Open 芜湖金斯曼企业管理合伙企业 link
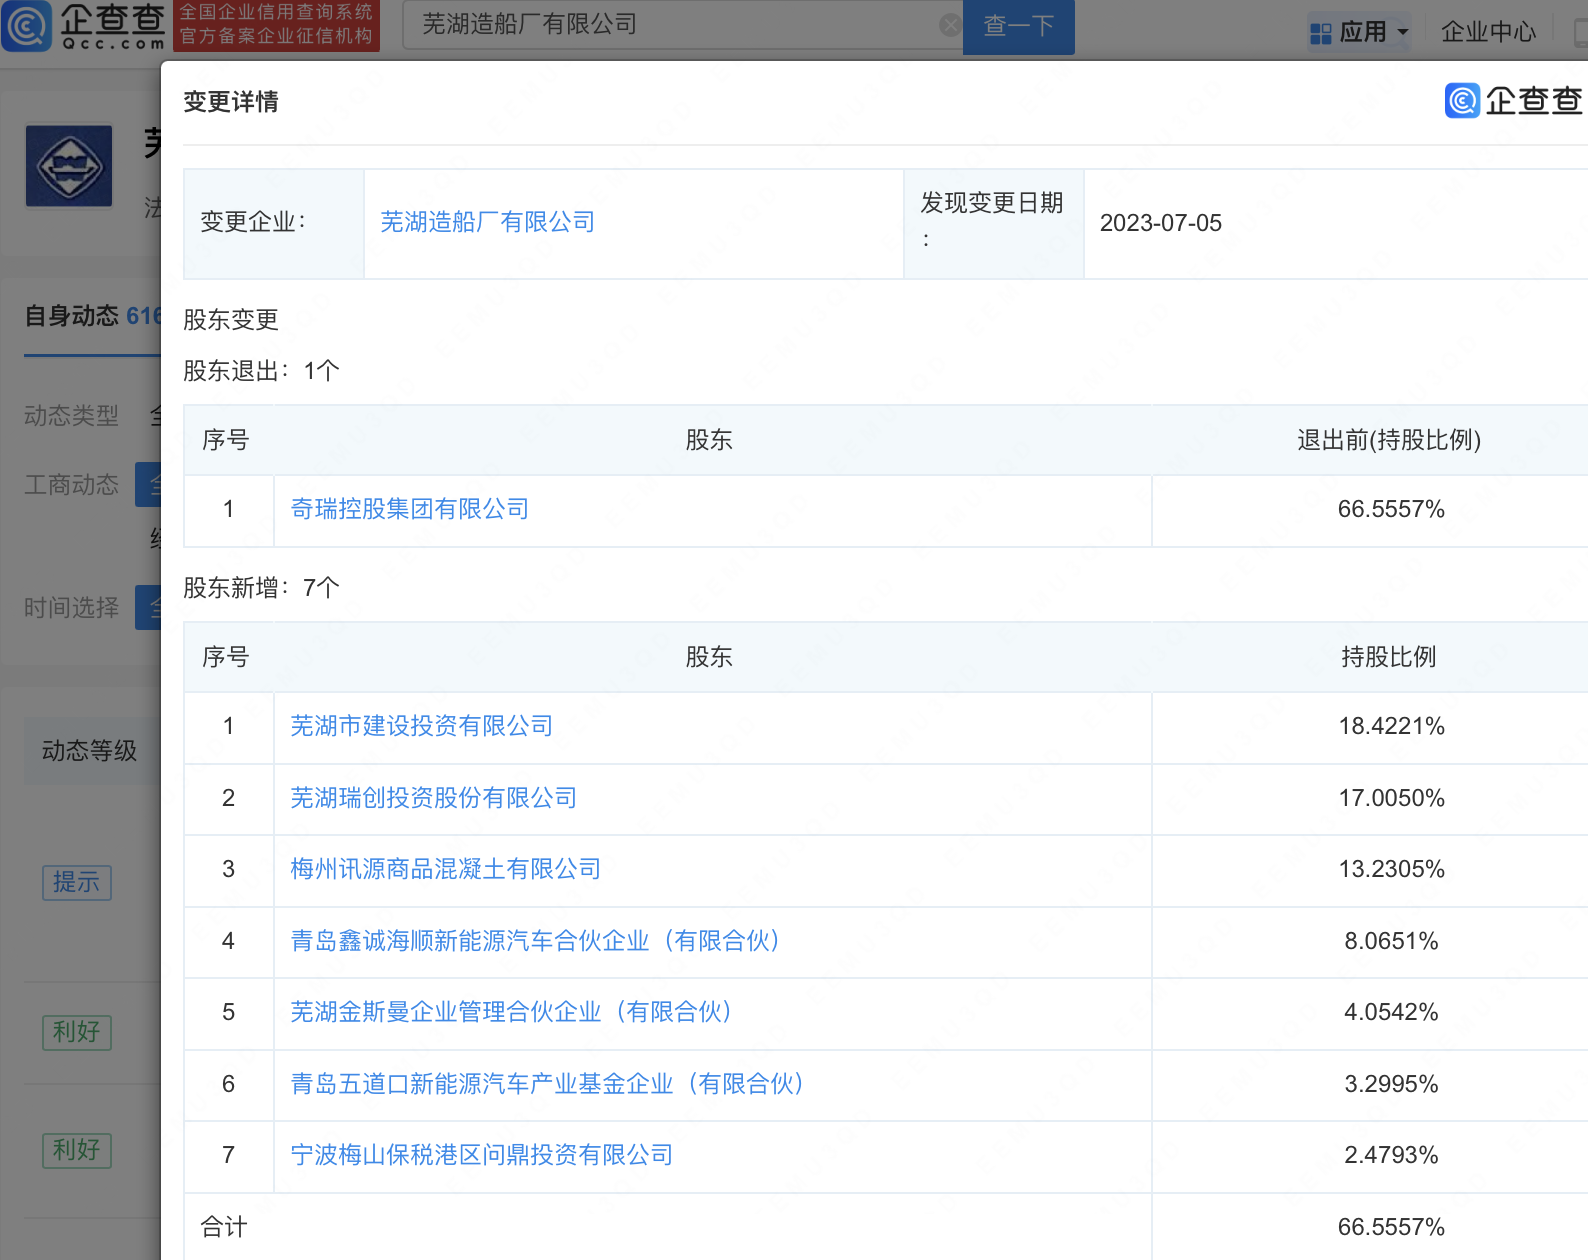Image resolution: width=1588 pixels, height=1260 pixels. (512, 1012)
